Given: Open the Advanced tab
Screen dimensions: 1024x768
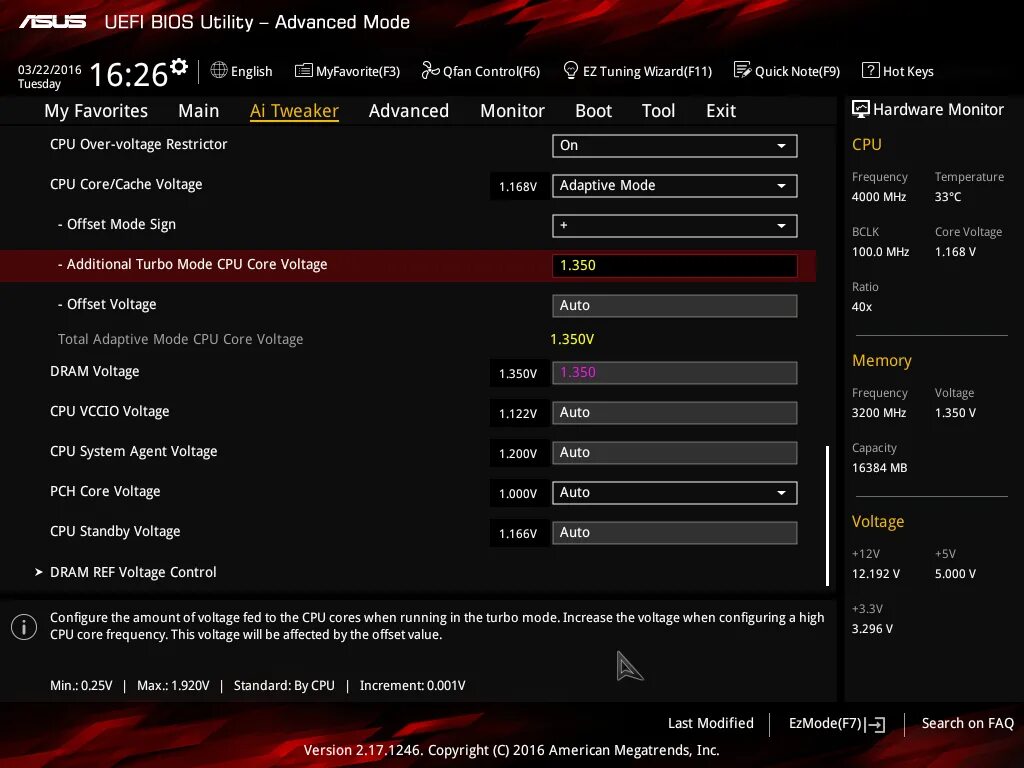Looking at the screenshot, I should pos(409,110).
